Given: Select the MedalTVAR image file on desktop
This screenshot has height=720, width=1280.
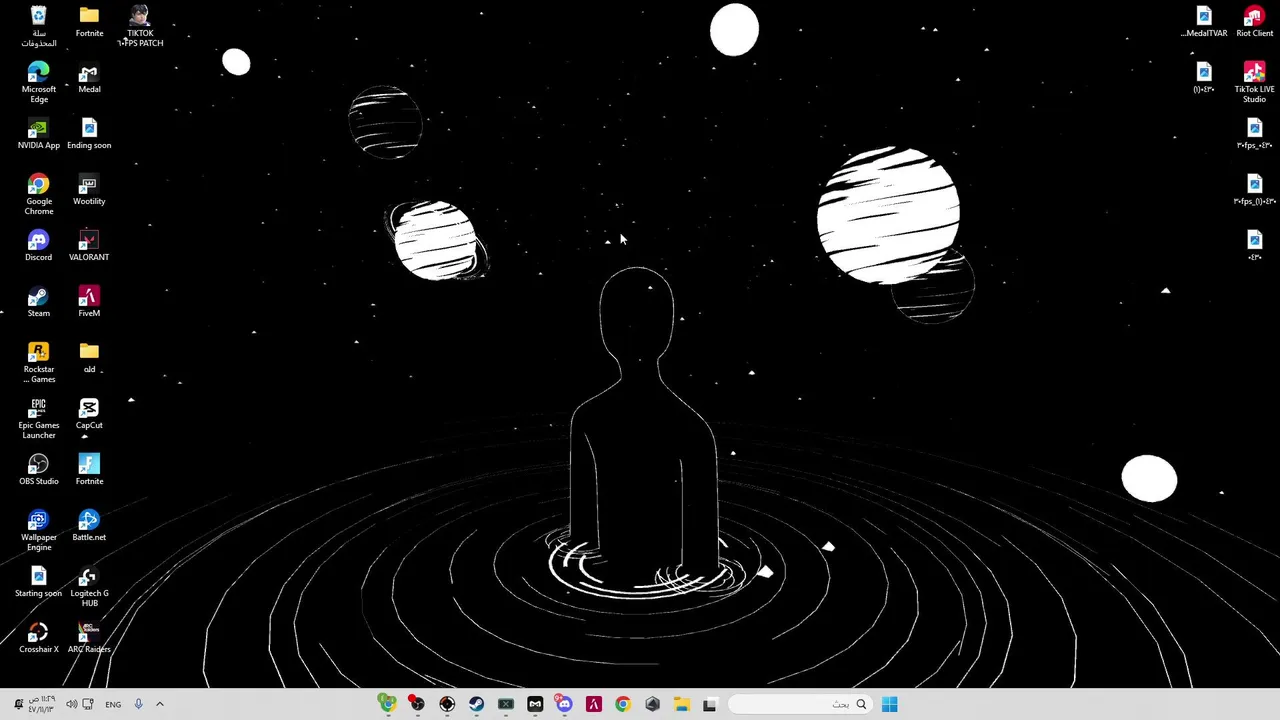Looking at the screenshot, I should pyautogui.click(x=1204, y=22).
